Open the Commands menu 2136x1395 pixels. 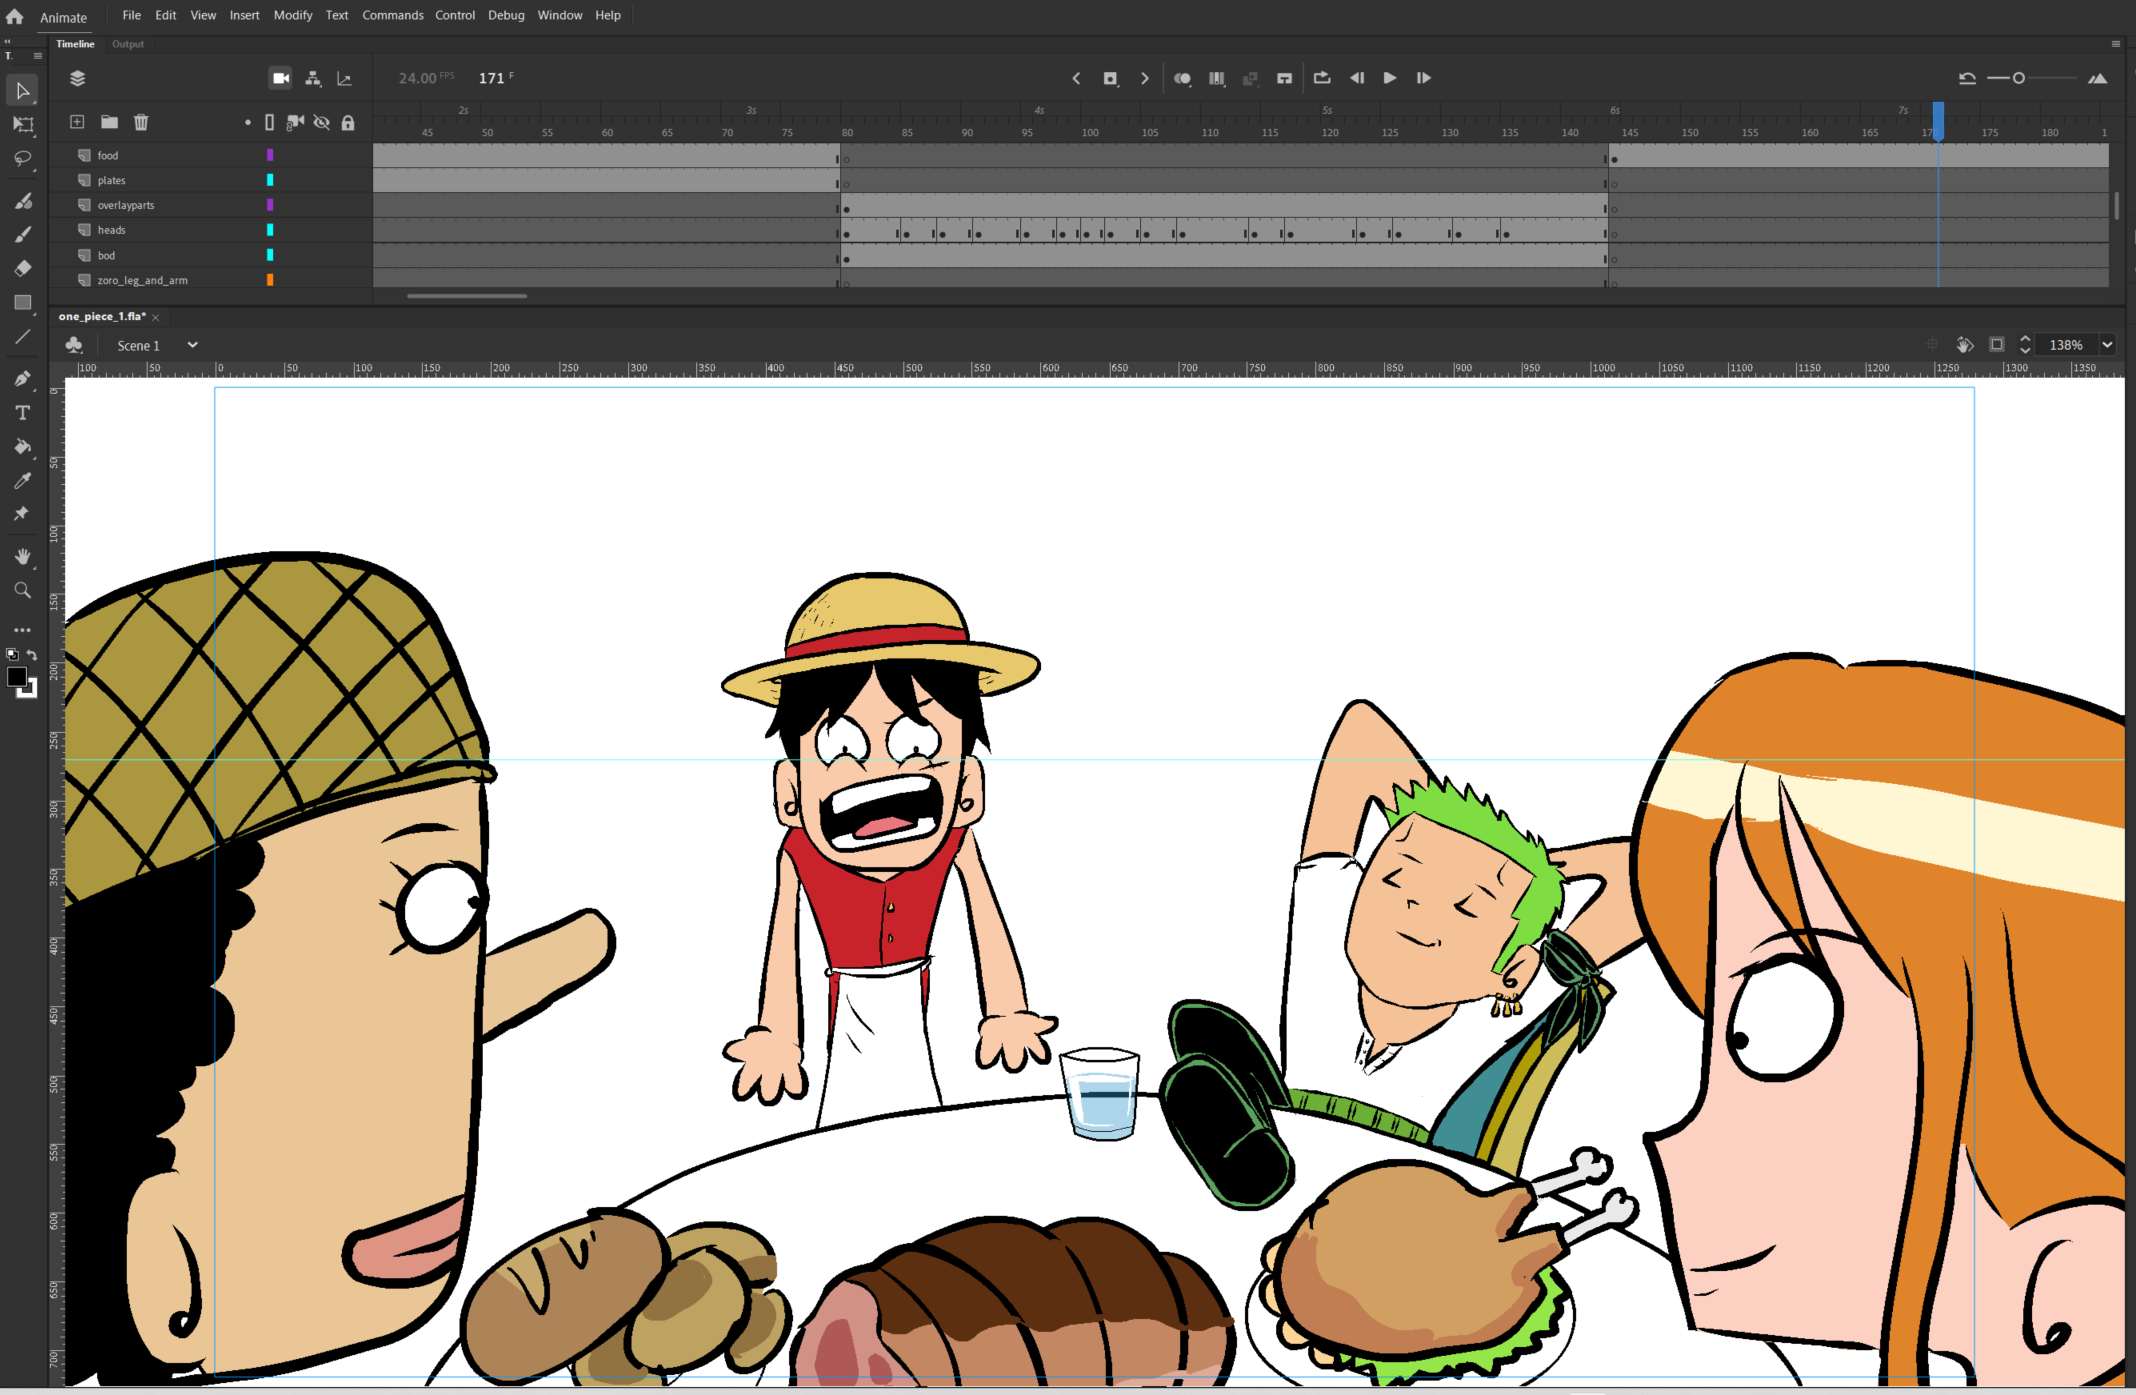(393, 15)
